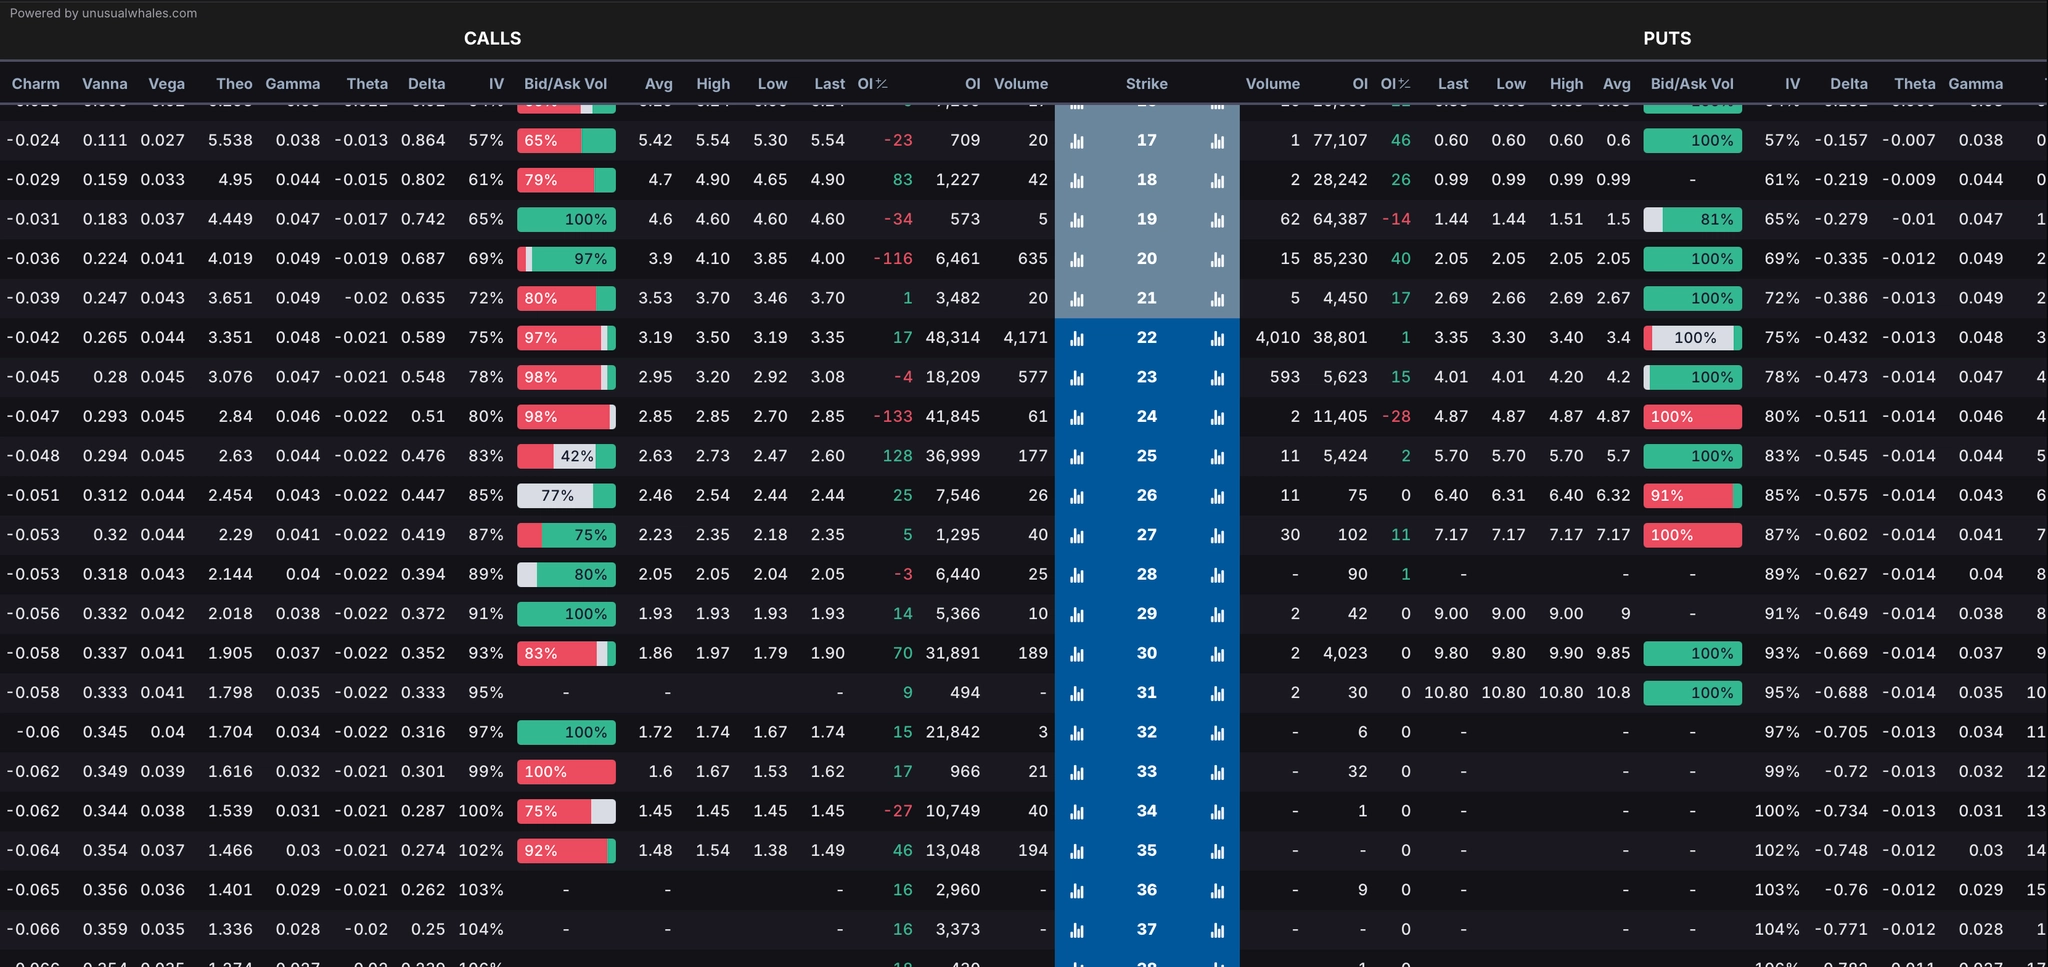Open puts chart icon for strike 19
This screenshot has width=2048, height=967.
tap(1217, 220)
